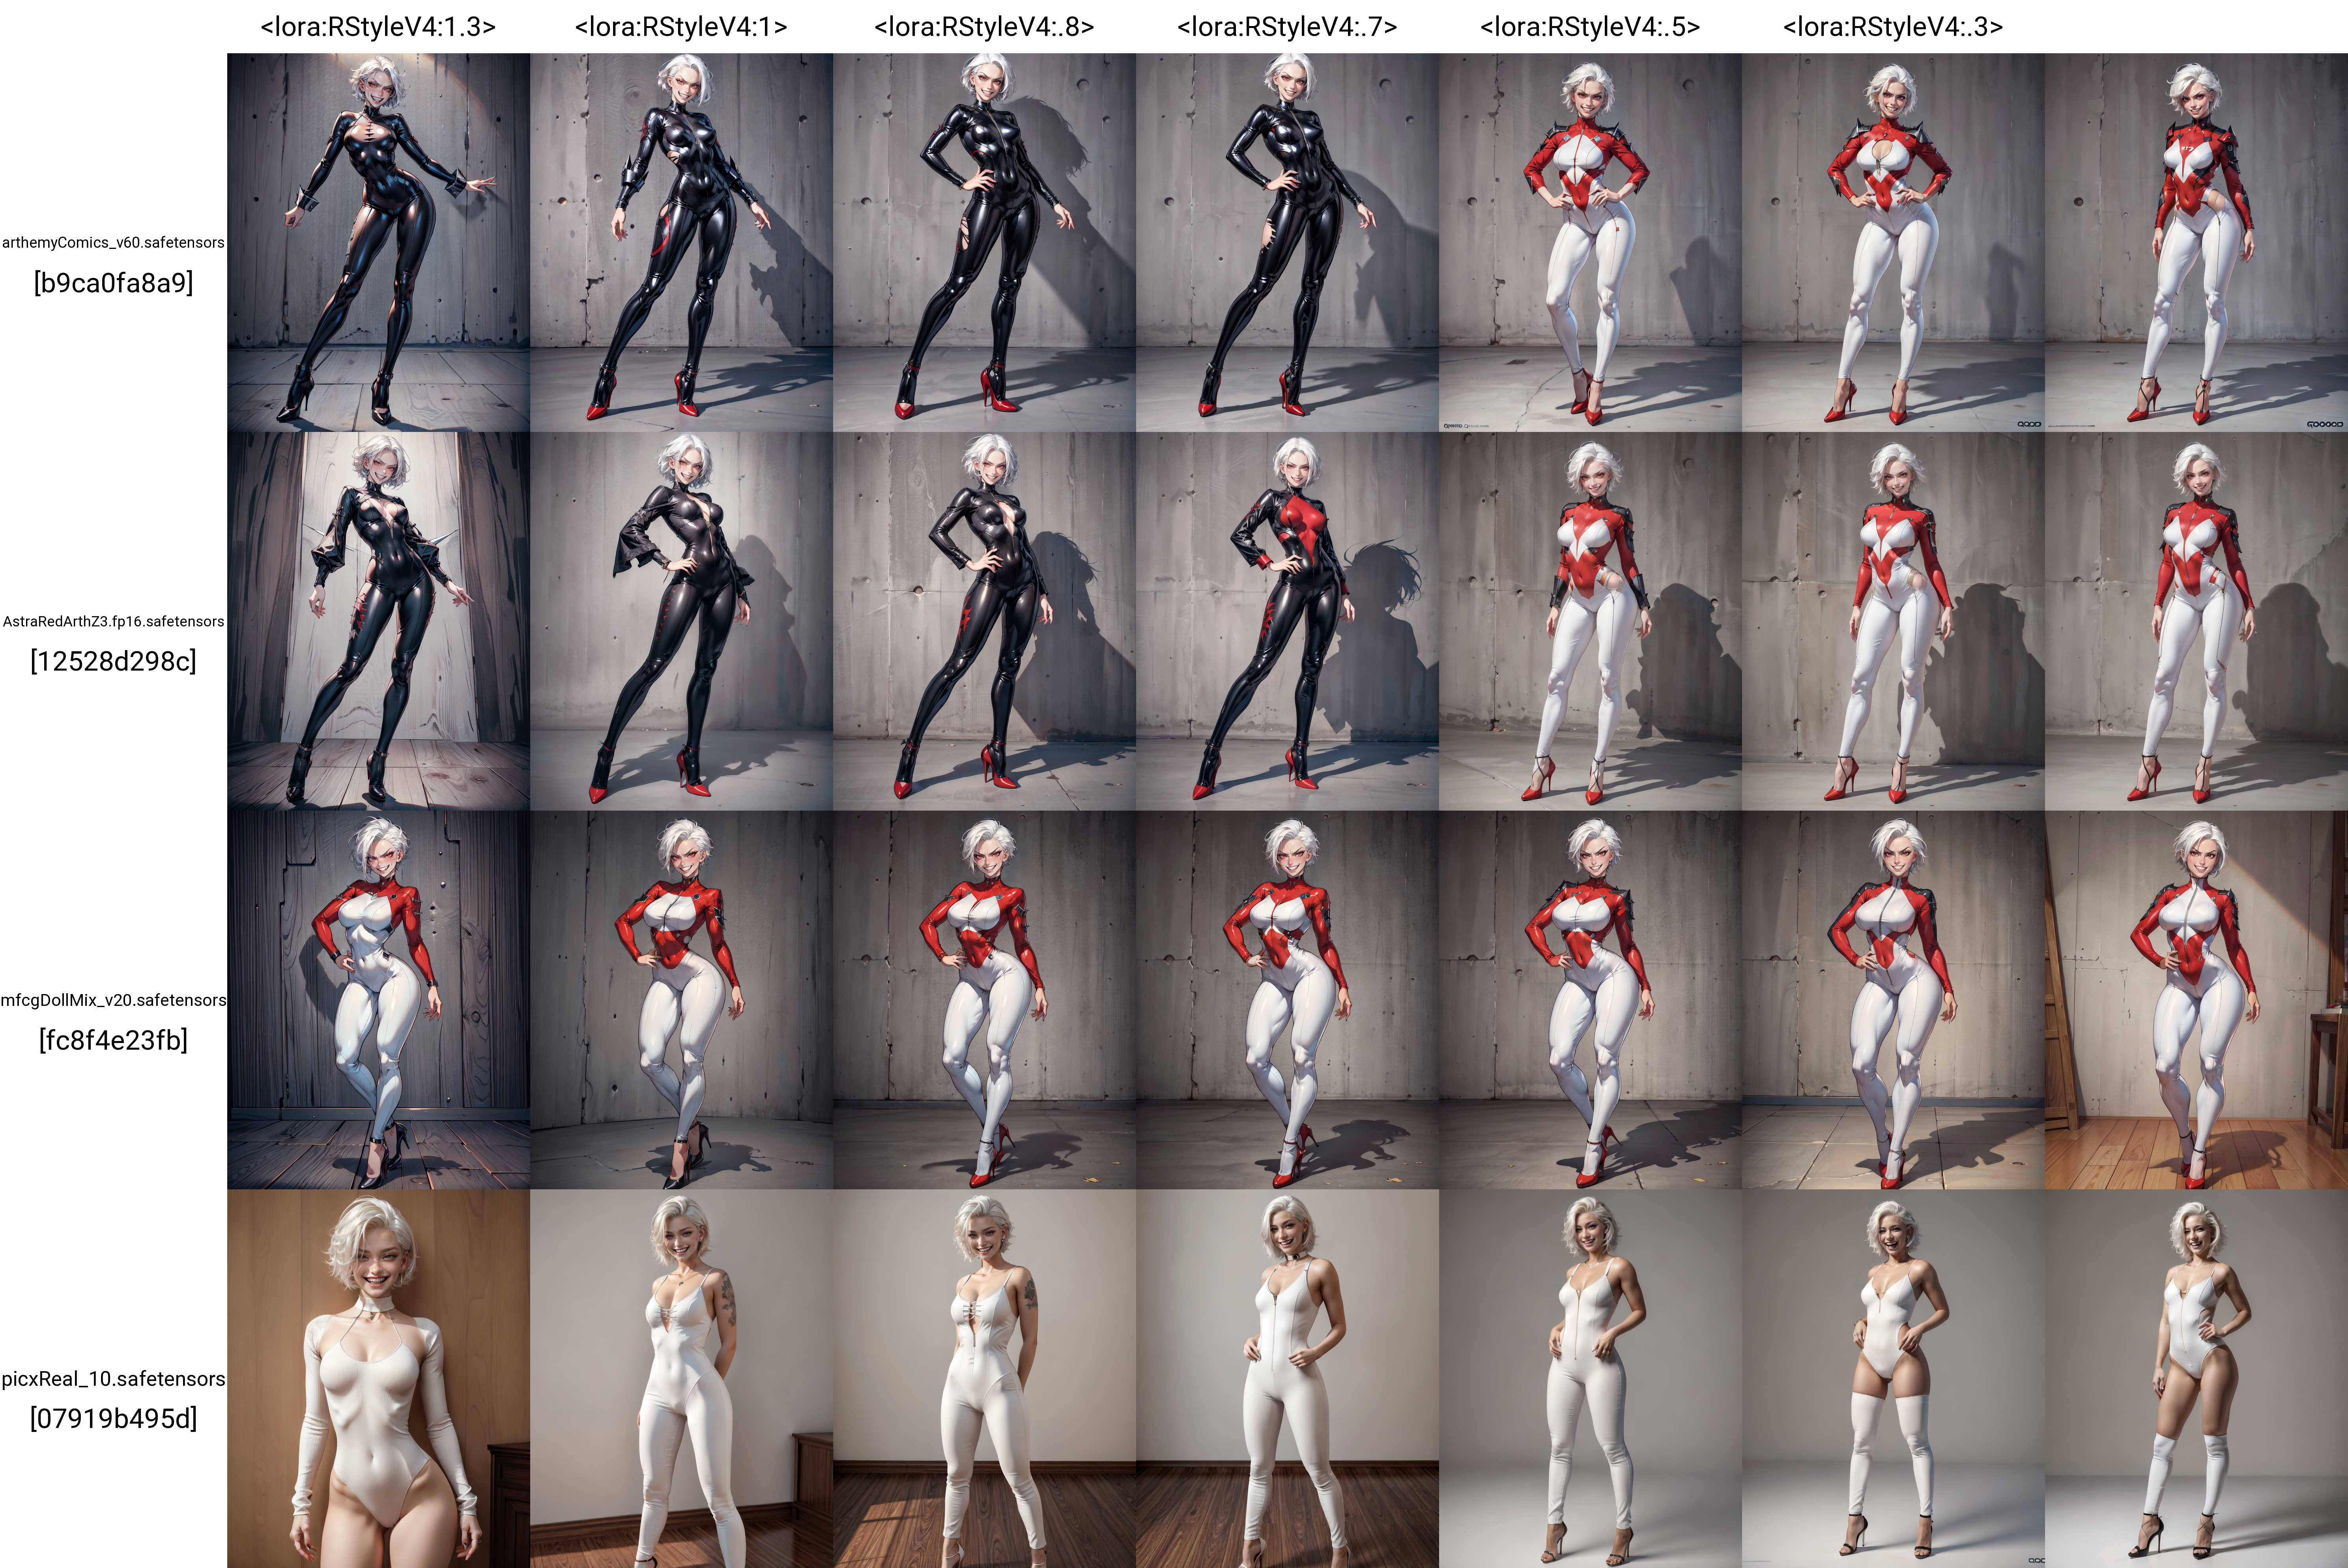Image resolution: width=2348 pixels, height=1568 pixels.
Task: Click the hash text [12528d298c]
Action: (x=113, y=661)
